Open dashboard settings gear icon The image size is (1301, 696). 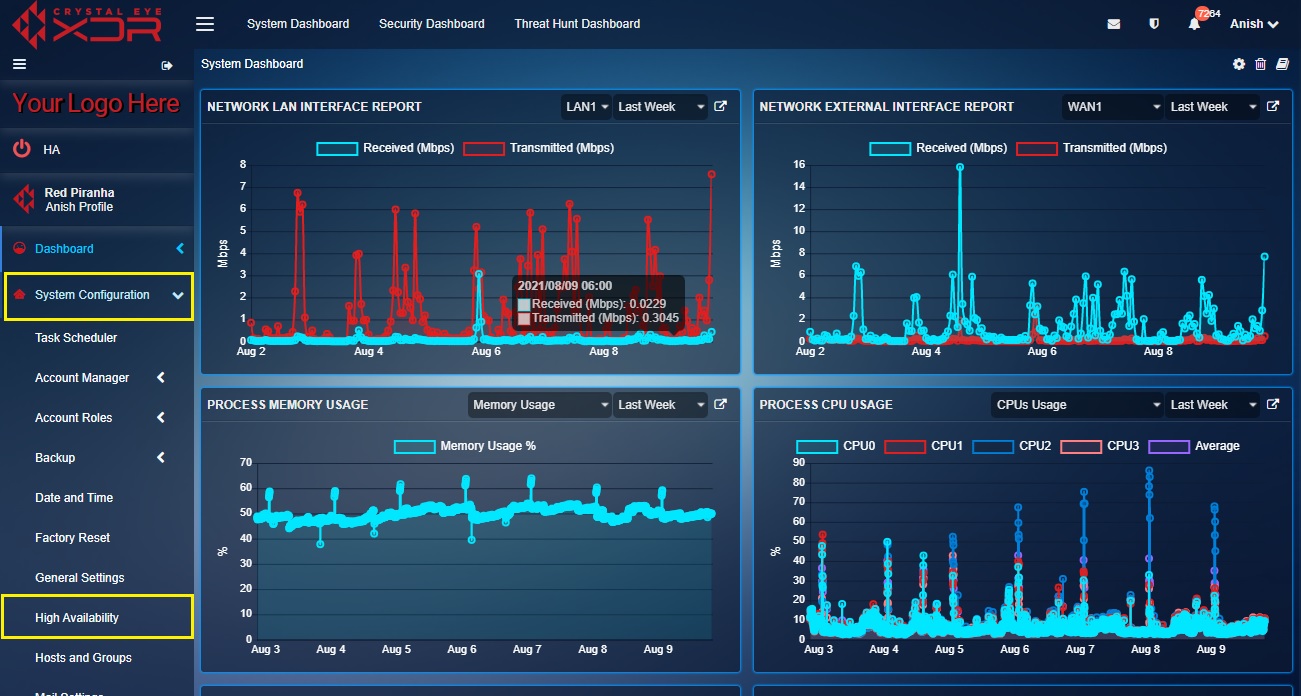(1239, 64)
